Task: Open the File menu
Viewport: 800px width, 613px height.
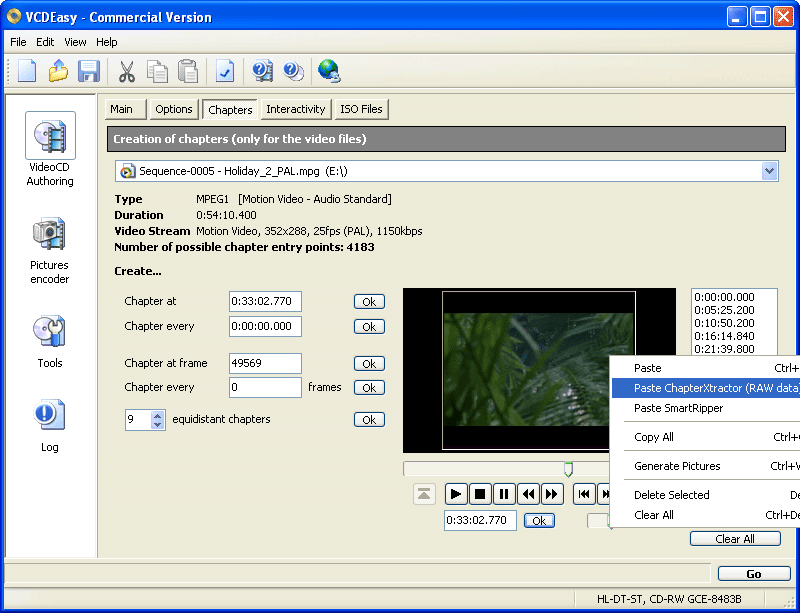Action: [x=18, y=42]
